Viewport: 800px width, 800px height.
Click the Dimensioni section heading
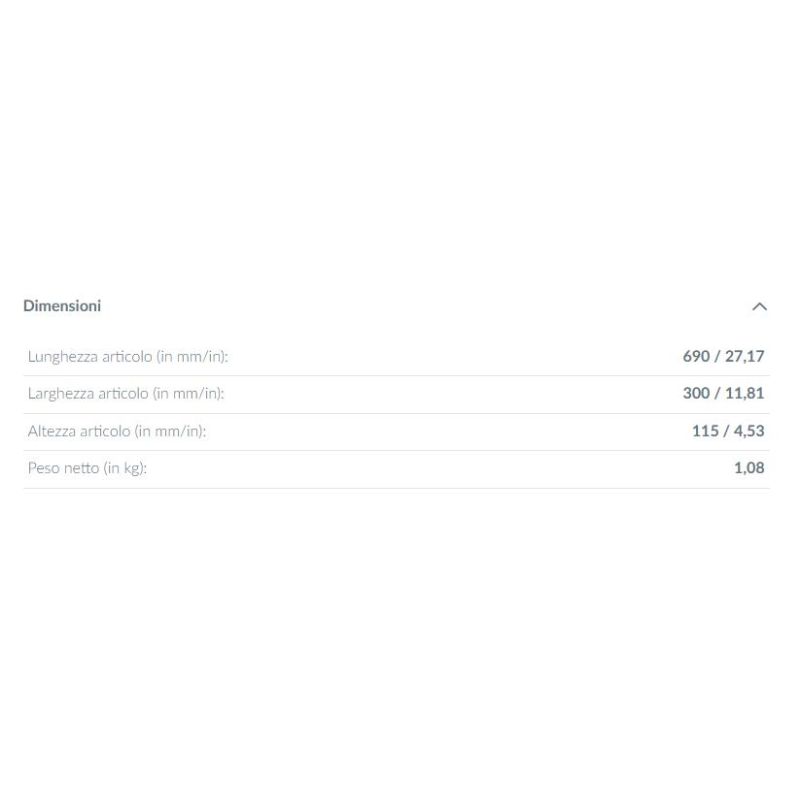62,306
